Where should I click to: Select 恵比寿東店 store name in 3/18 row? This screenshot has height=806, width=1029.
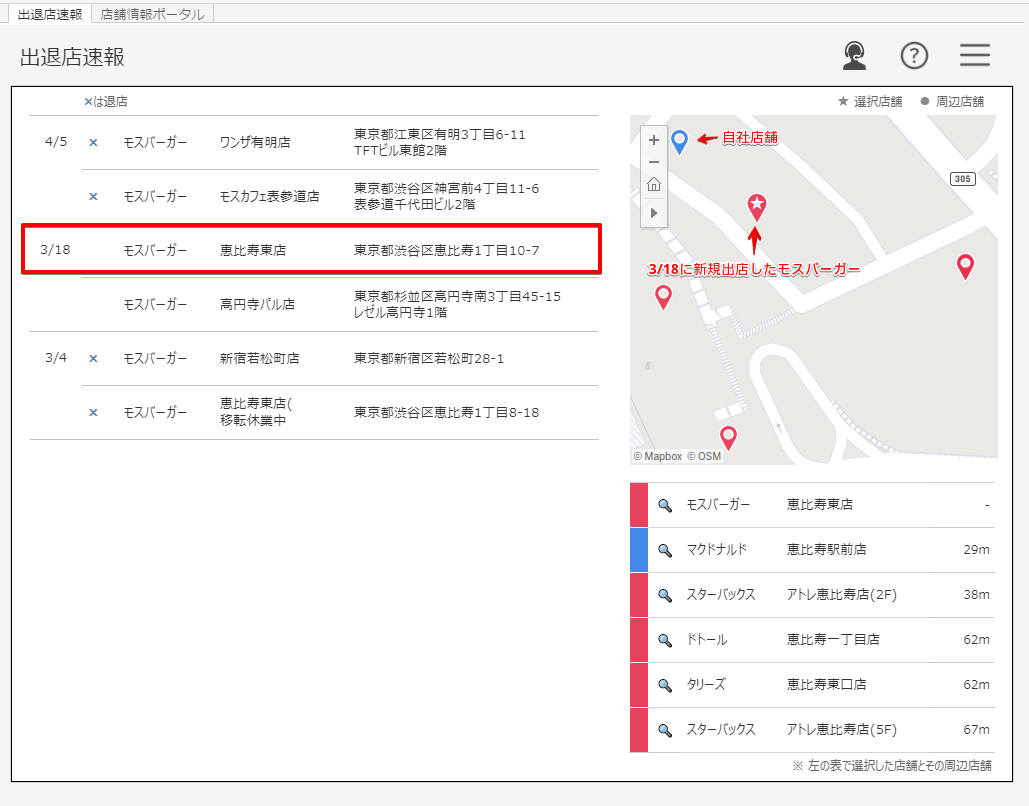pyautogui.click(x=253, y=250)
